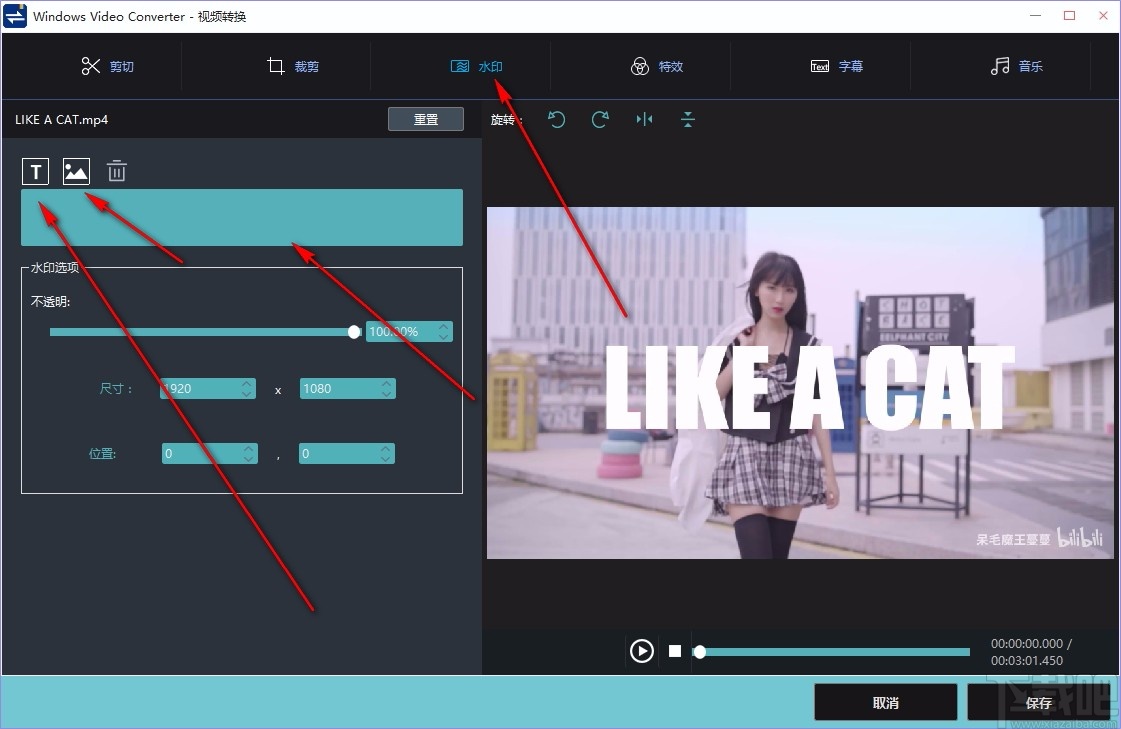Click the 取消 cancel button
Image resolution: width=1121 pixels, height=729 pixels.
coord(885,702)
